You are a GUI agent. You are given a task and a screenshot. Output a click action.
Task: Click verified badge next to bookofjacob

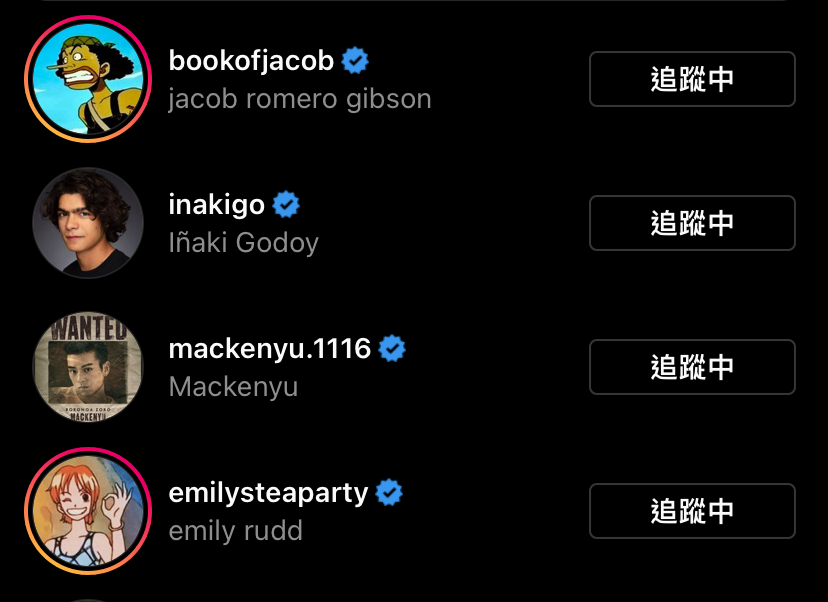click(x=355, y=60)
